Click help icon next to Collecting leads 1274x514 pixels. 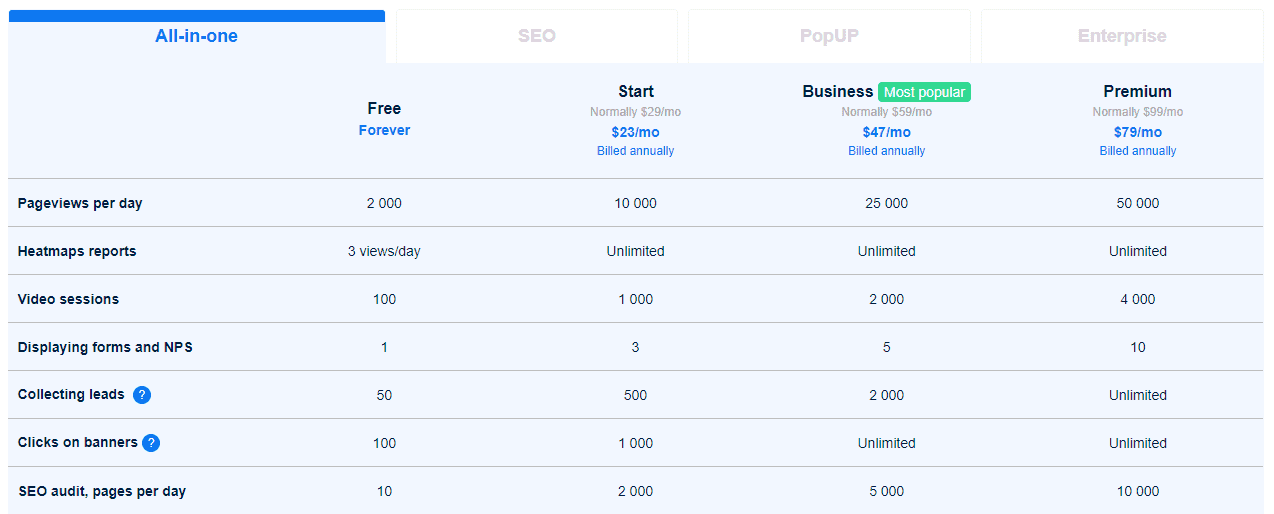[142, 395]
